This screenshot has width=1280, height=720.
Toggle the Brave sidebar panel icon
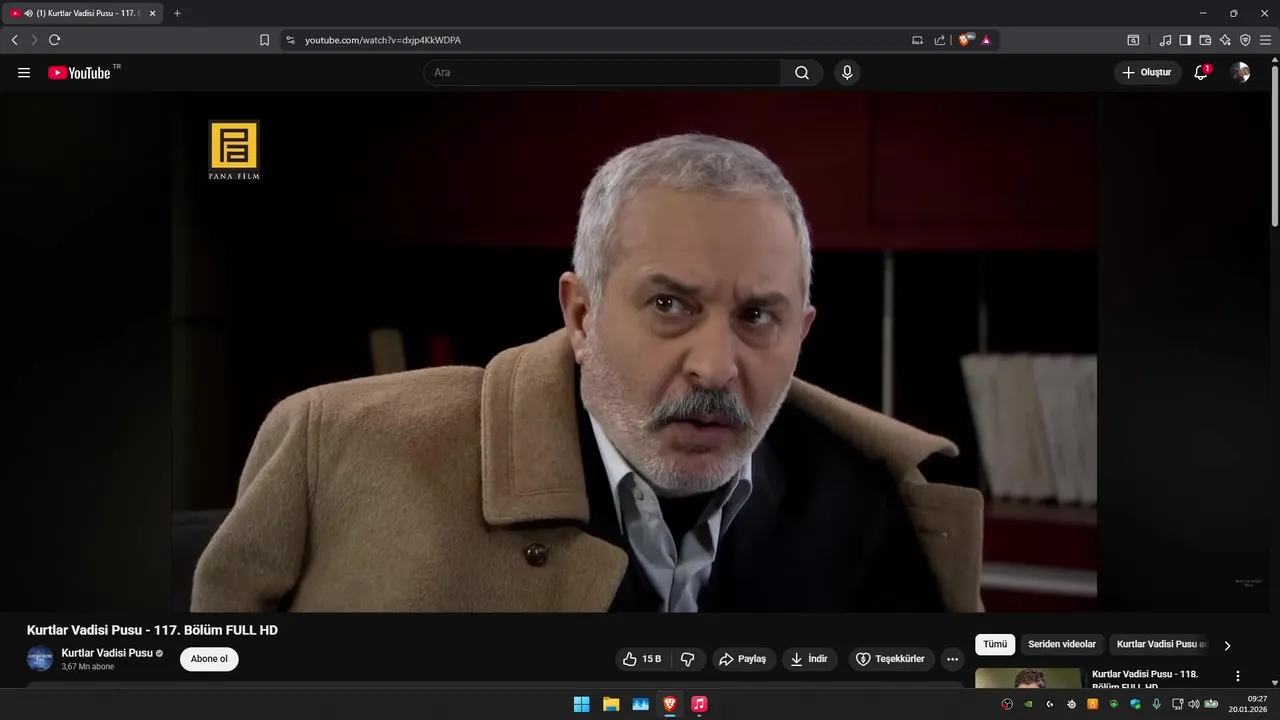[x=1185, y=40]
